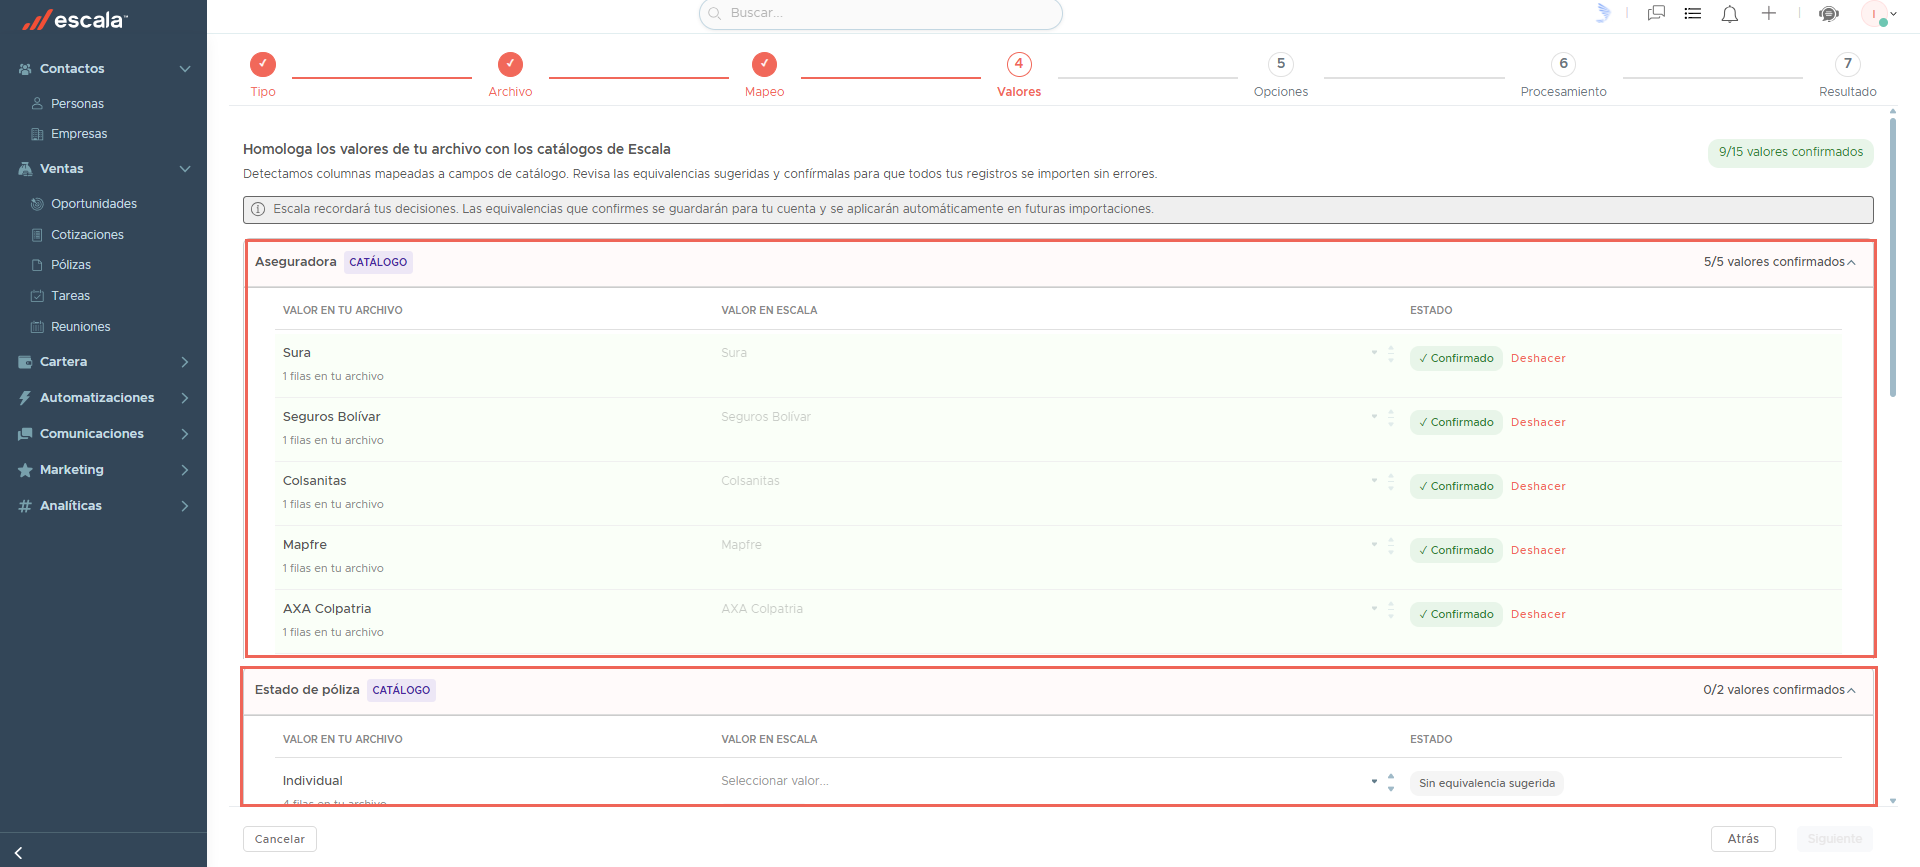The height and width of the screenshot is (867, 1920).
Task: Collapse the Ventas menu section
Action: 185,169
